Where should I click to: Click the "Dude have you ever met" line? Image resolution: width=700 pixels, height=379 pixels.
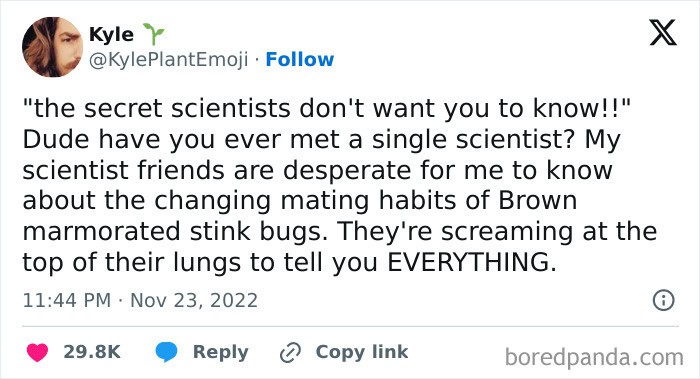pos(321,140)
